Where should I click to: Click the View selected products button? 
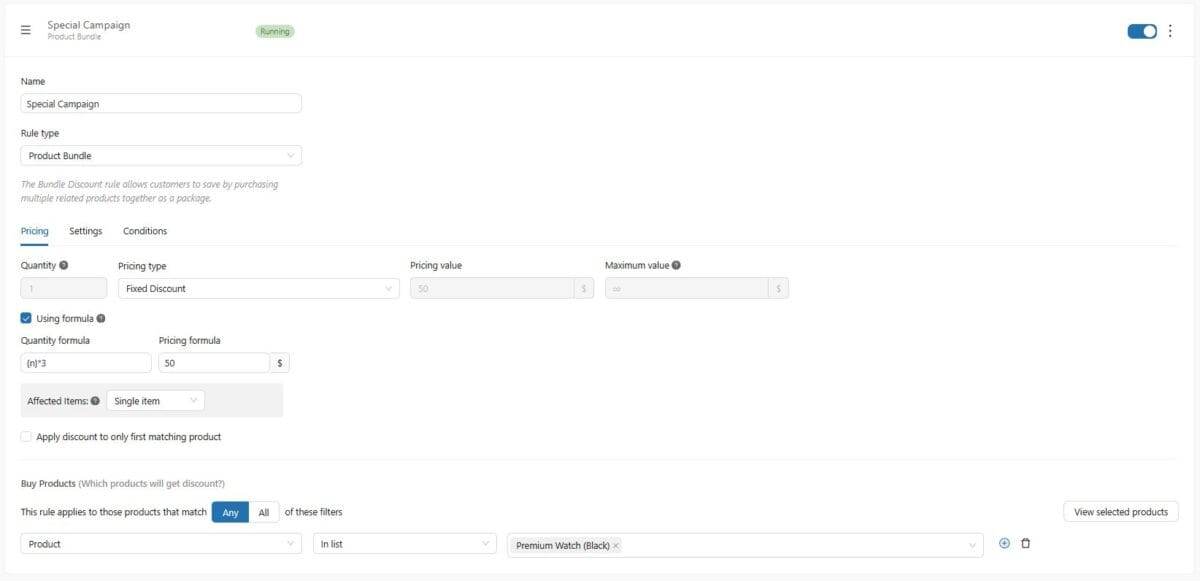pos(1120,512)
